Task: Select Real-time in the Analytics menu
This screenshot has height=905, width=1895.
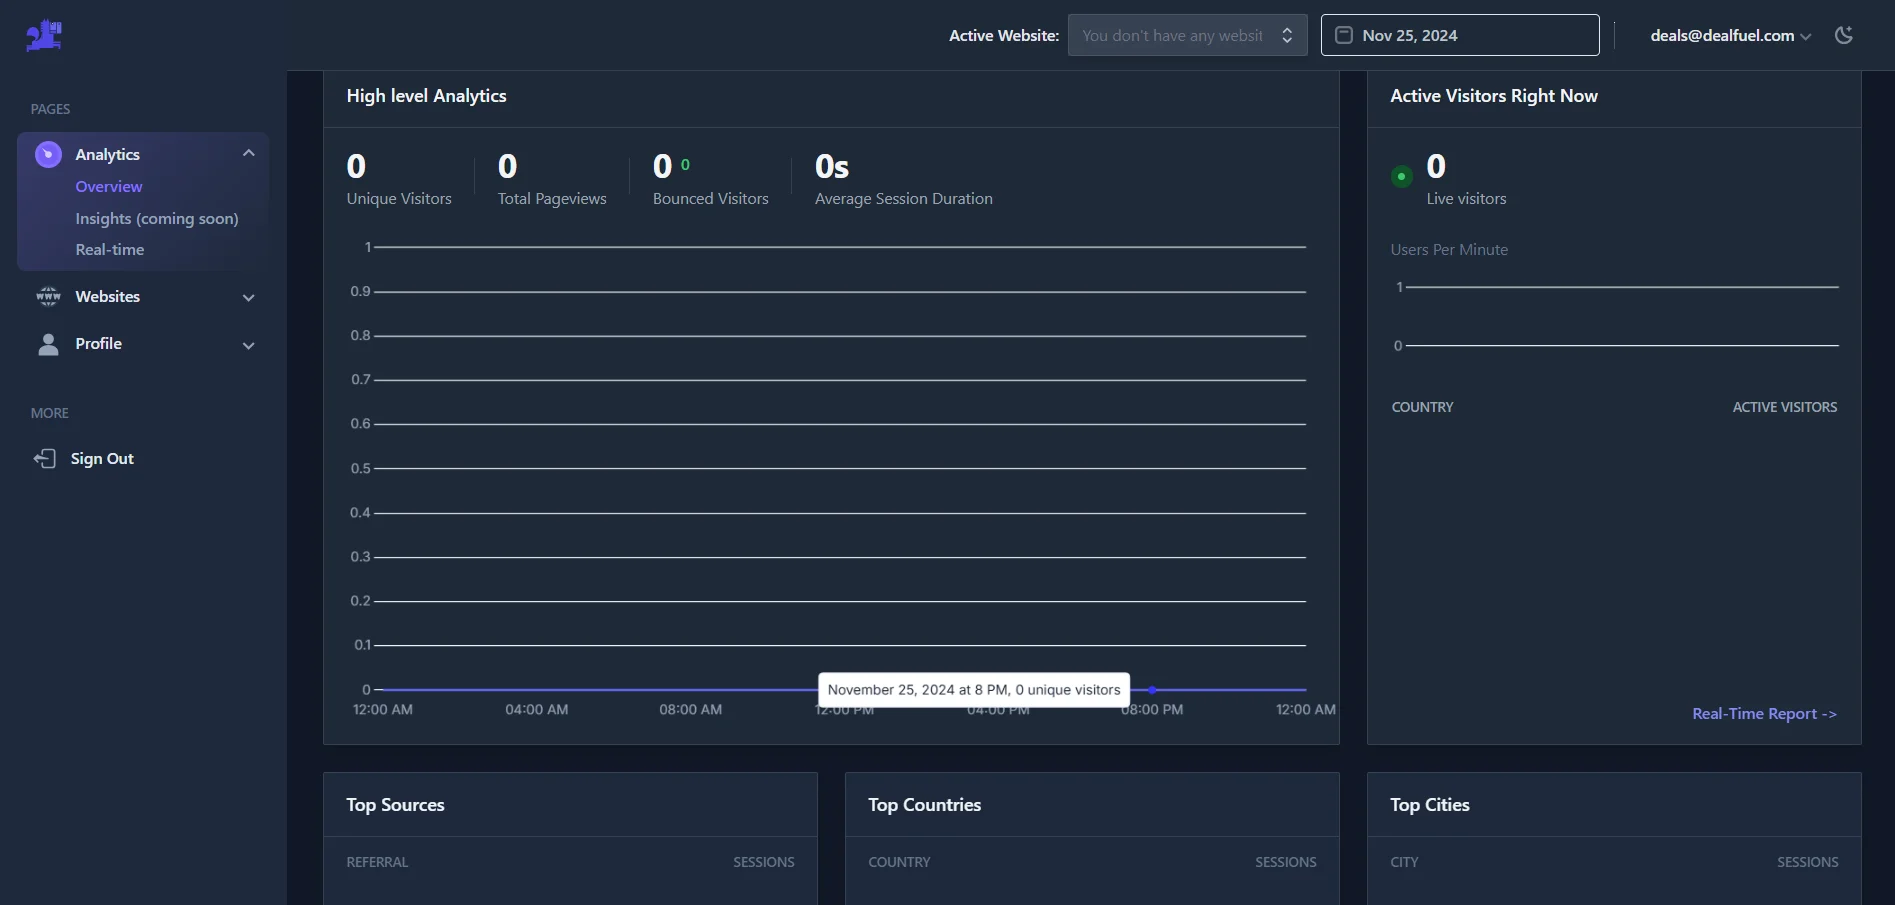Action: [111, 249]
